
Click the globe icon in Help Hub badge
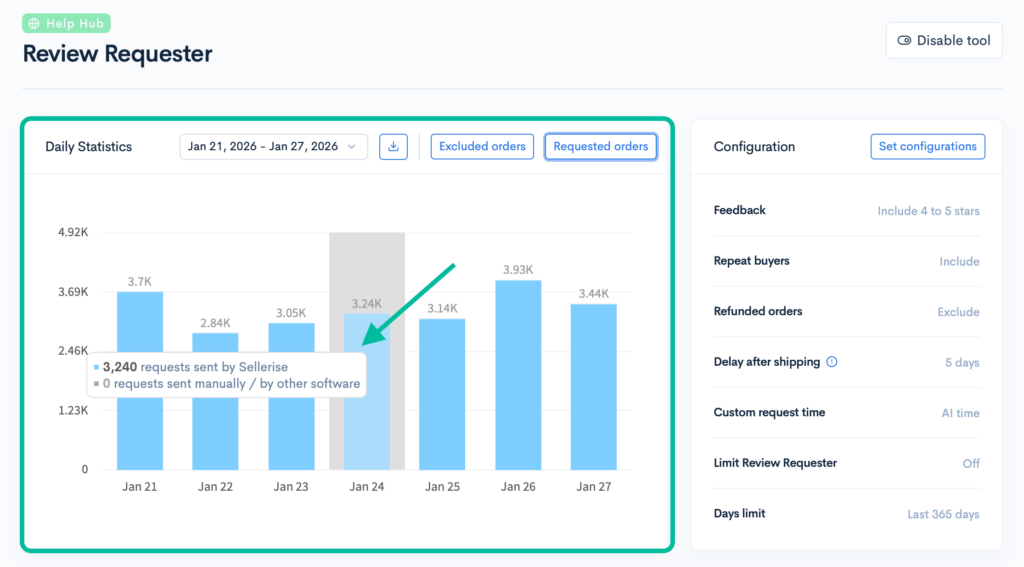point(35,24)
